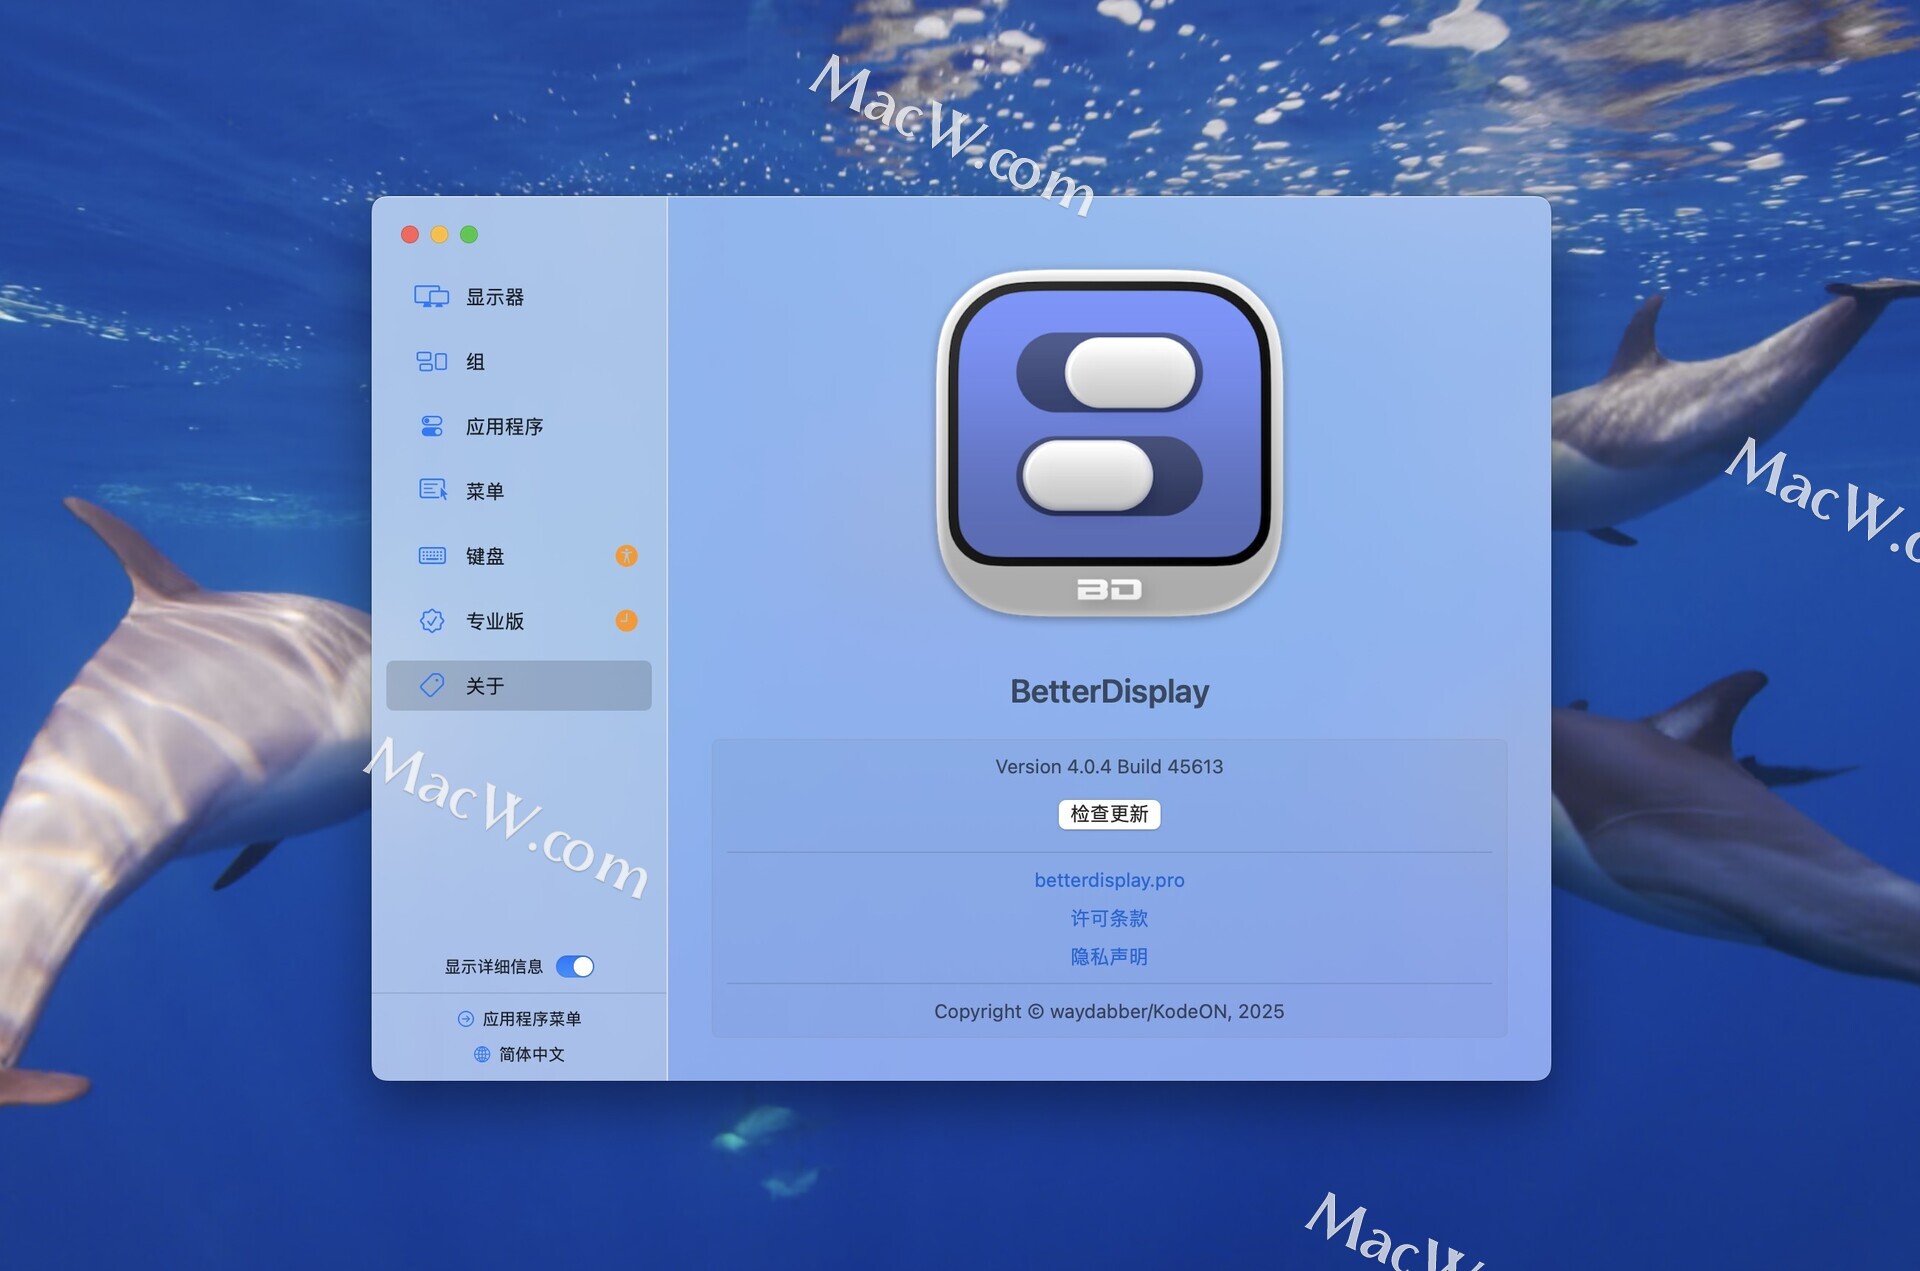Click orange accessibility badge beside 键盘

coord(626,556)
